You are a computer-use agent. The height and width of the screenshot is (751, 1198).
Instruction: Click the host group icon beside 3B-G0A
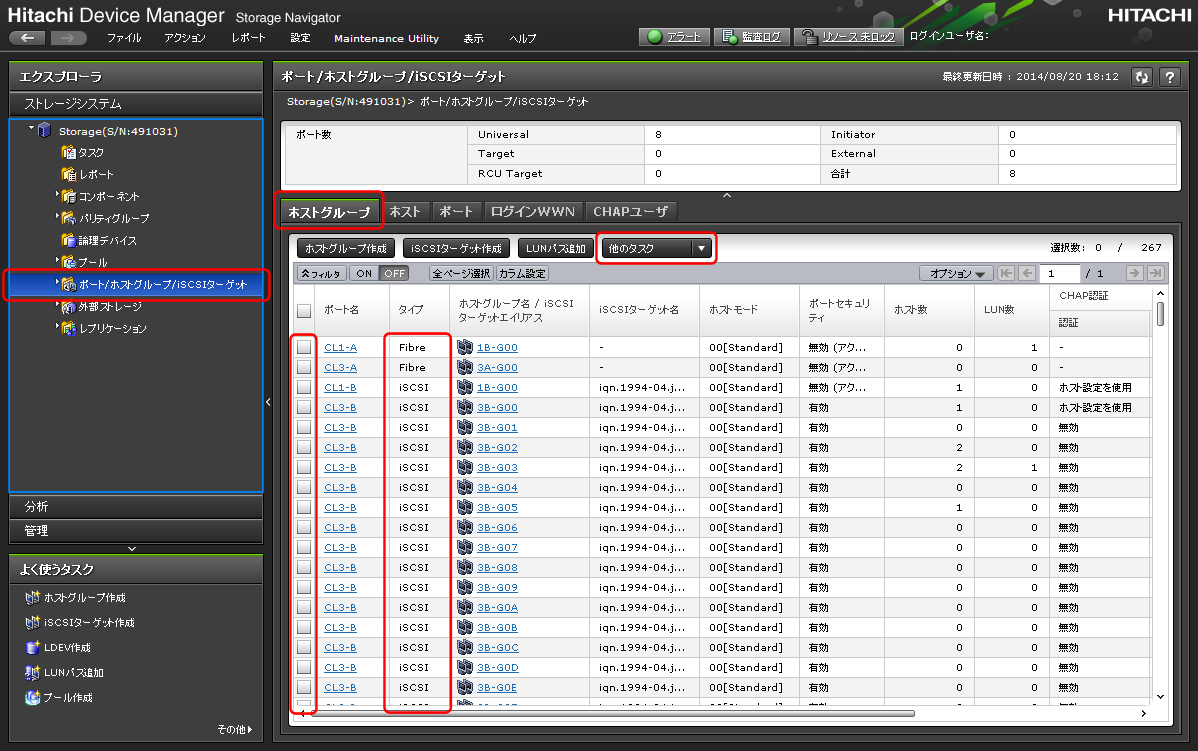465,607
